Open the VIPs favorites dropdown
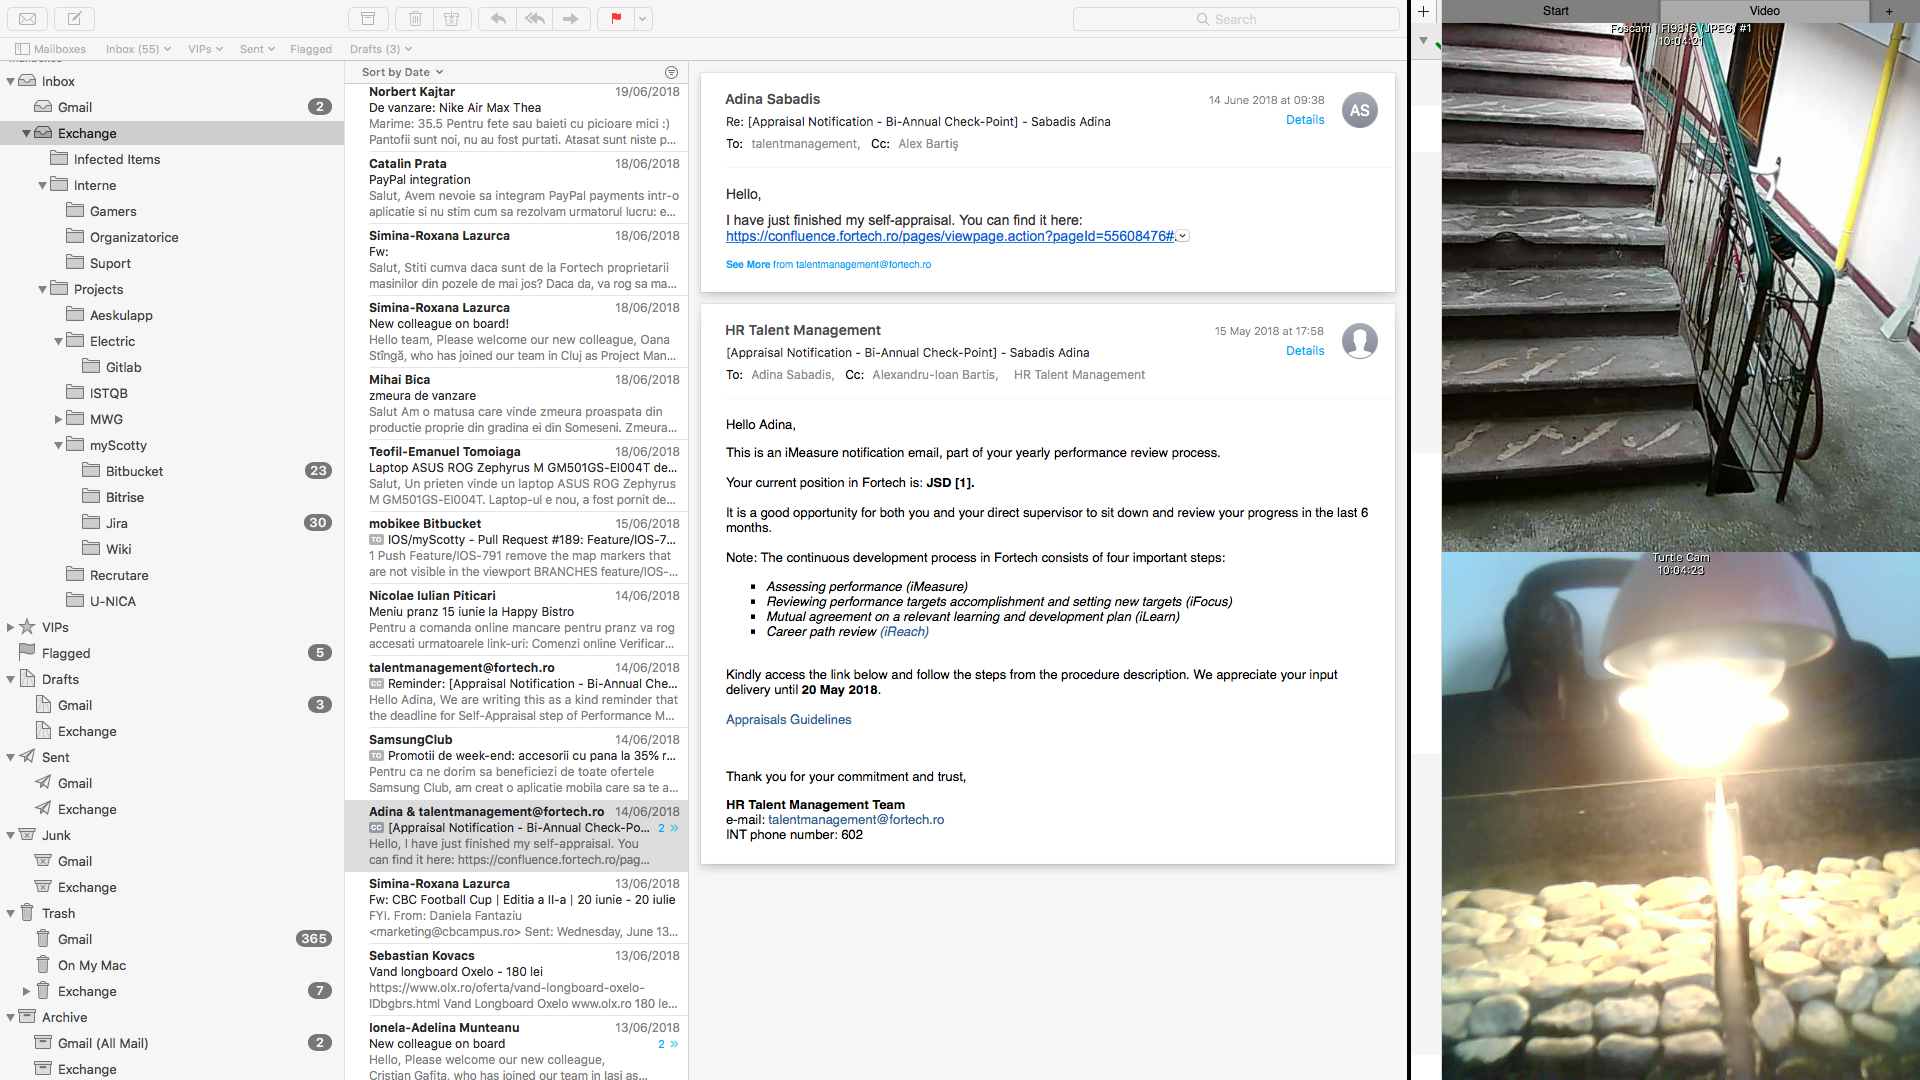 click(x=205, y=49)
